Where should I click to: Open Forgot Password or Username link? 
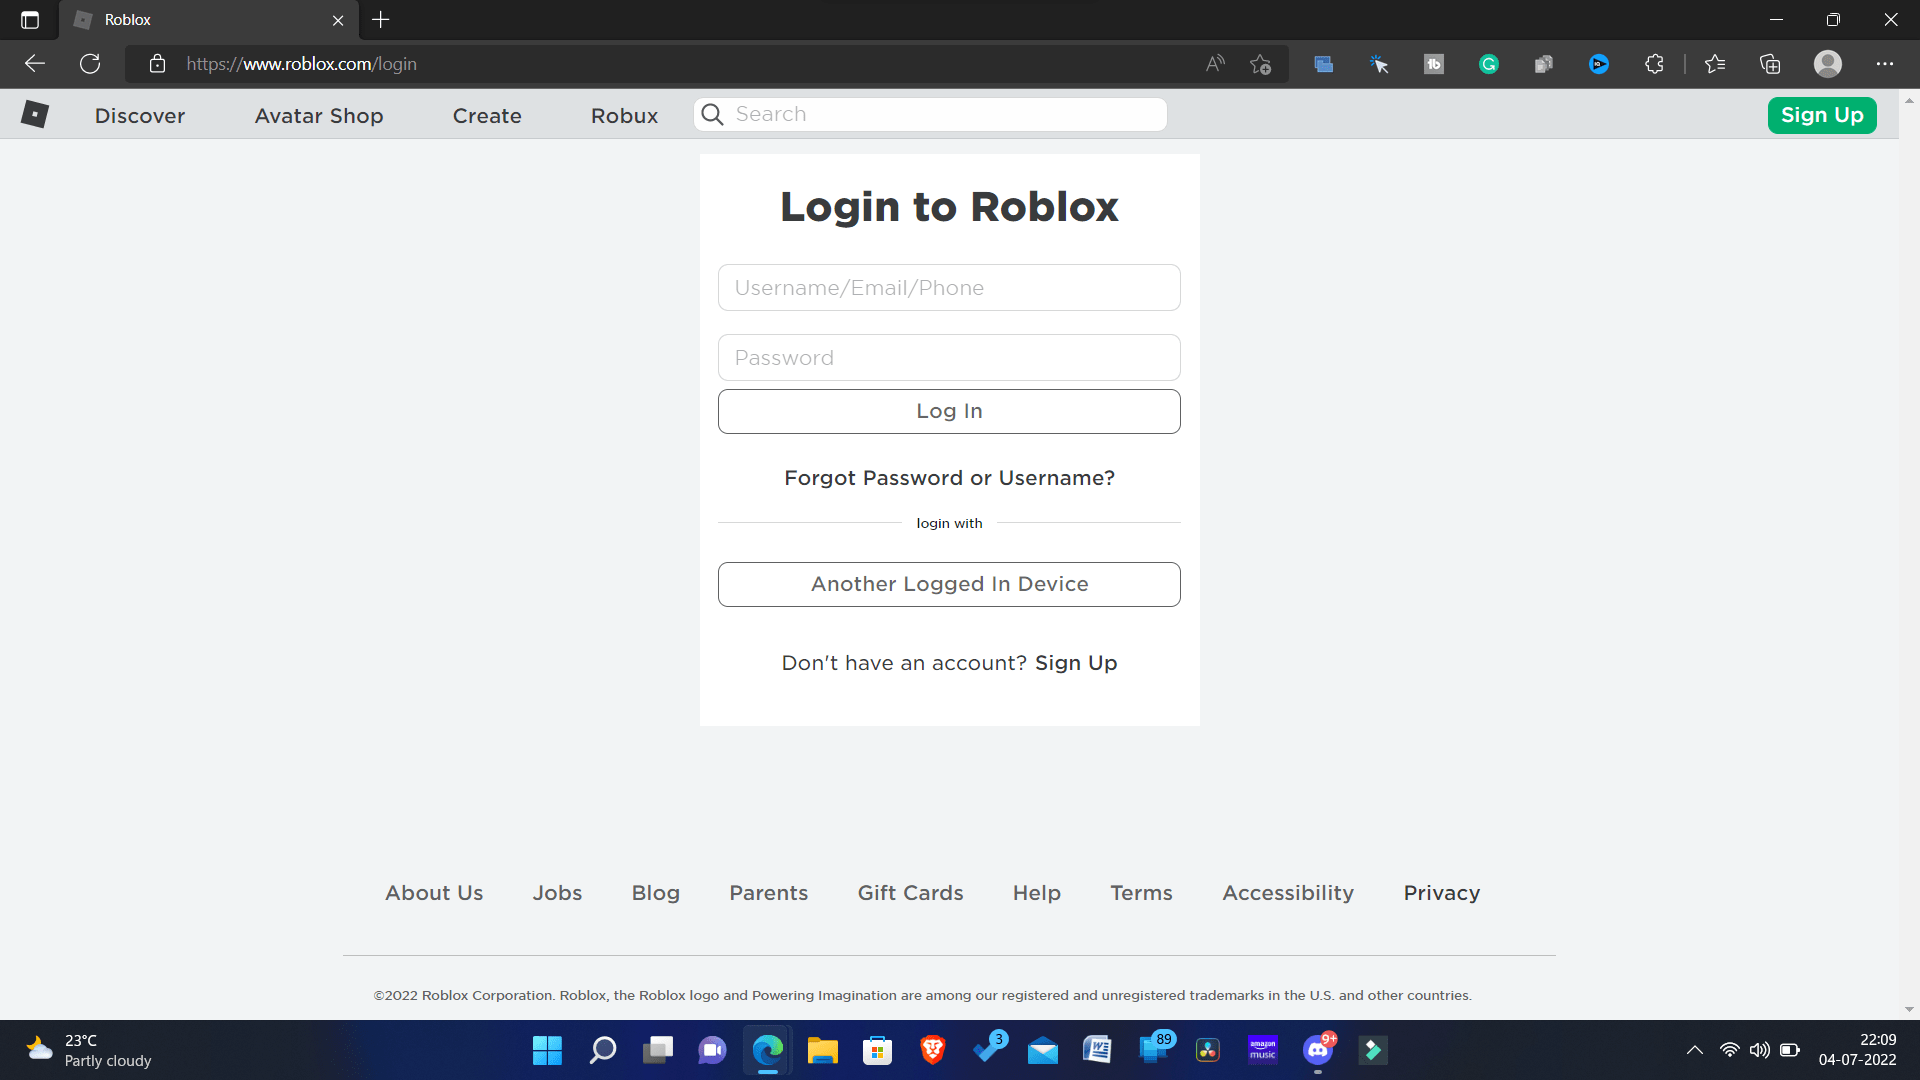click(948, 478)
